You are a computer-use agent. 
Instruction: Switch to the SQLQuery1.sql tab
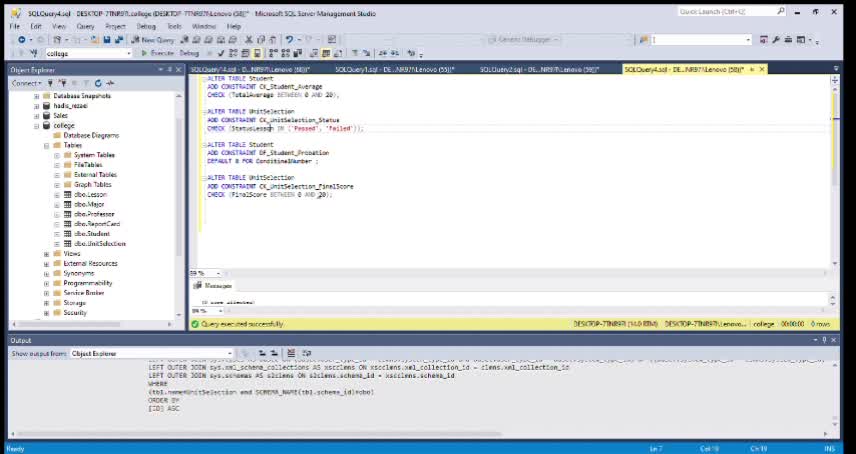pyautogui.click(x=394, y=70)
